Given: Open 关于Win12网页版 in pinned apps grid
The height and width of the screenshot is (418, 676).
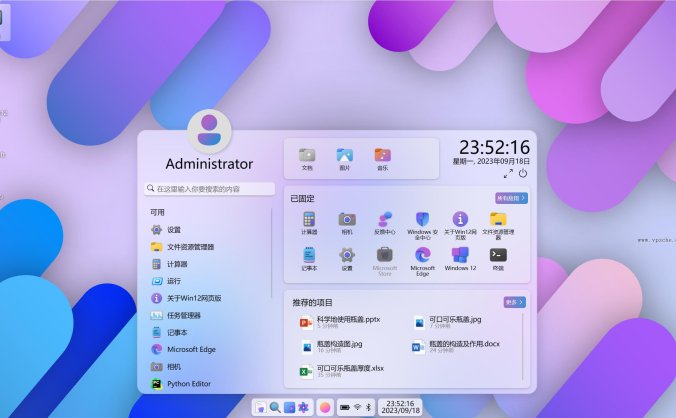Looking at the screenshot, I should [460, 226].
